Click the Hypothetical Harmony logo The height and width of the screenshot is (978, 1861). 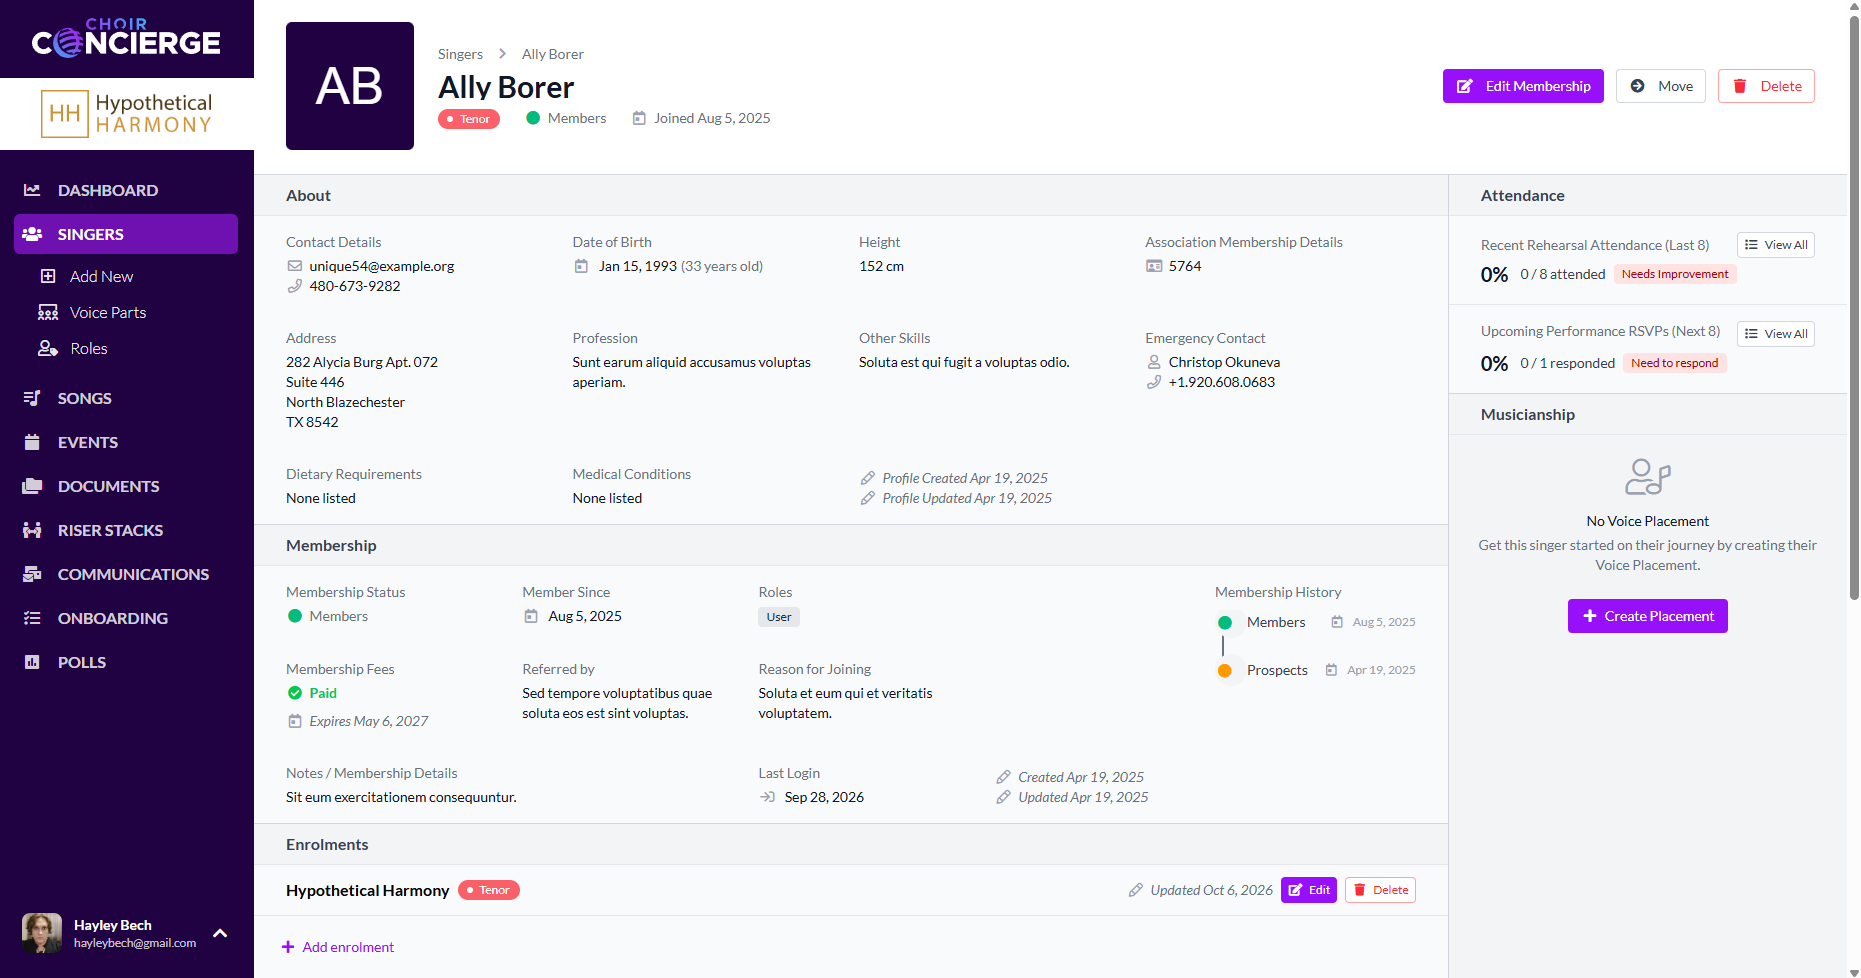(127, 113)
